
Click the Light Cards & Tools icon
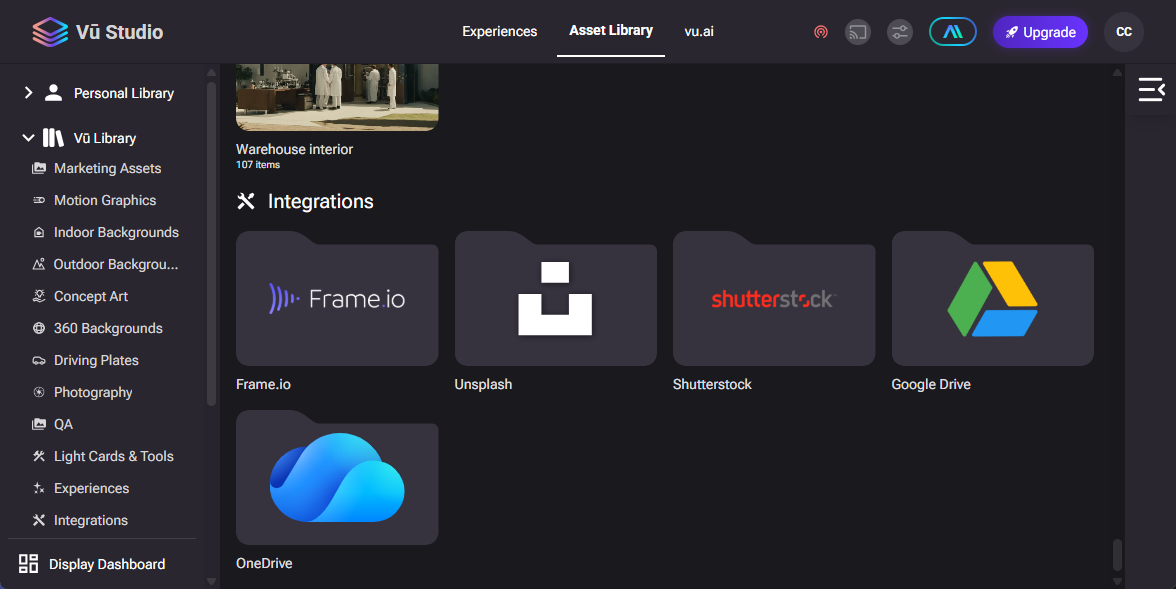click(x=39, y=456)
